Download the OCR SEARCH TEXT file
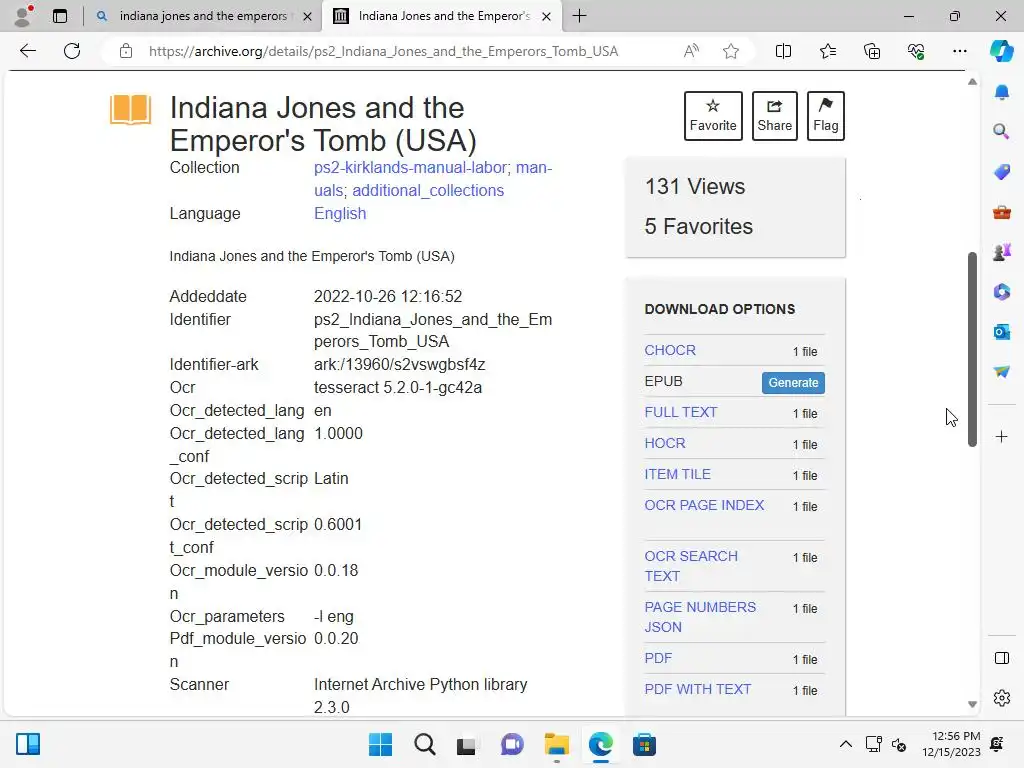Screen dimensions: 1024x768 tap(691, 566)
